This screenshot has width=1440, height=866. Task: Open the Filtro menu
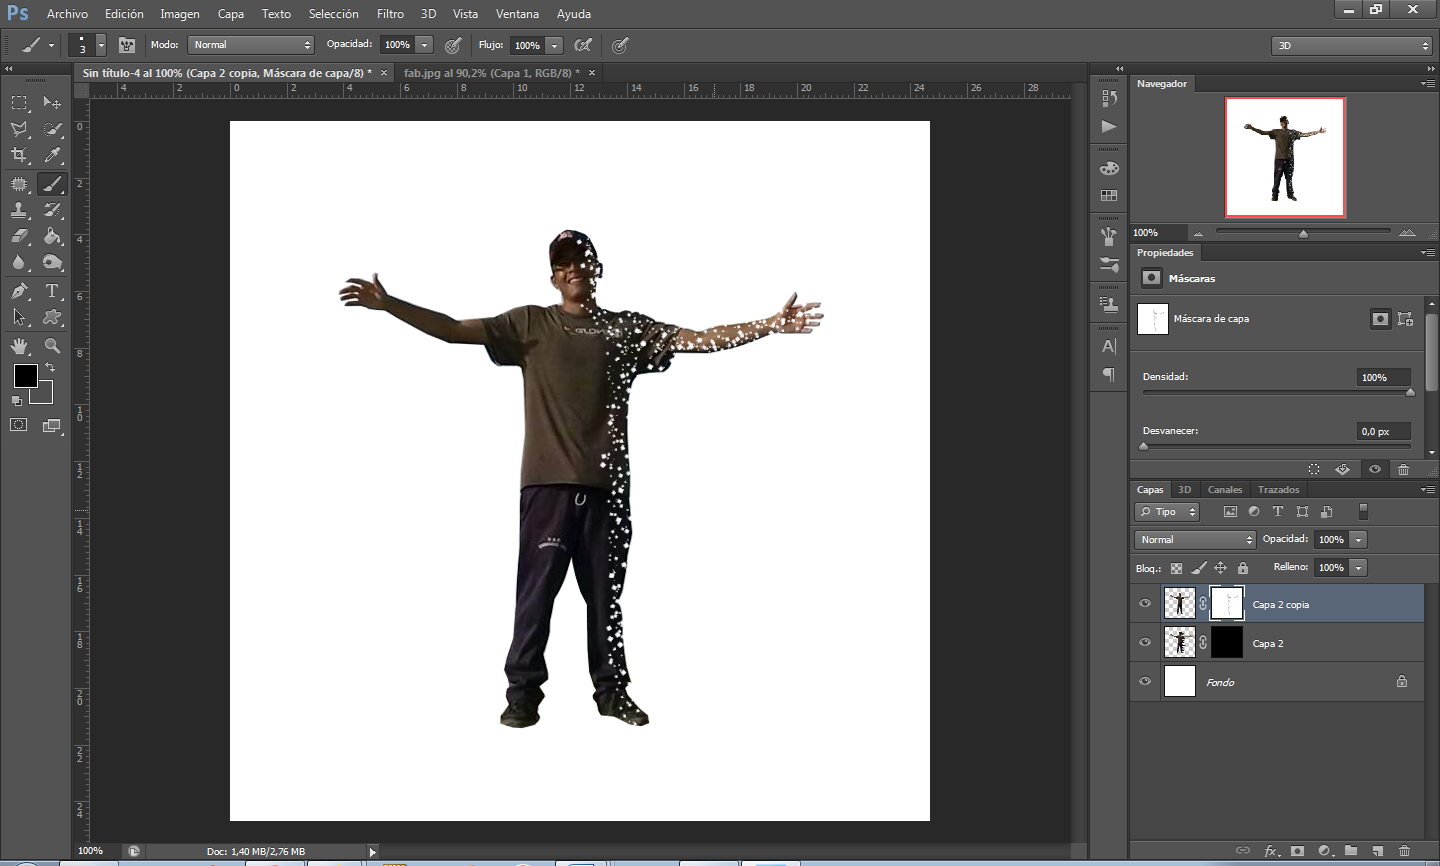point(390,14)
